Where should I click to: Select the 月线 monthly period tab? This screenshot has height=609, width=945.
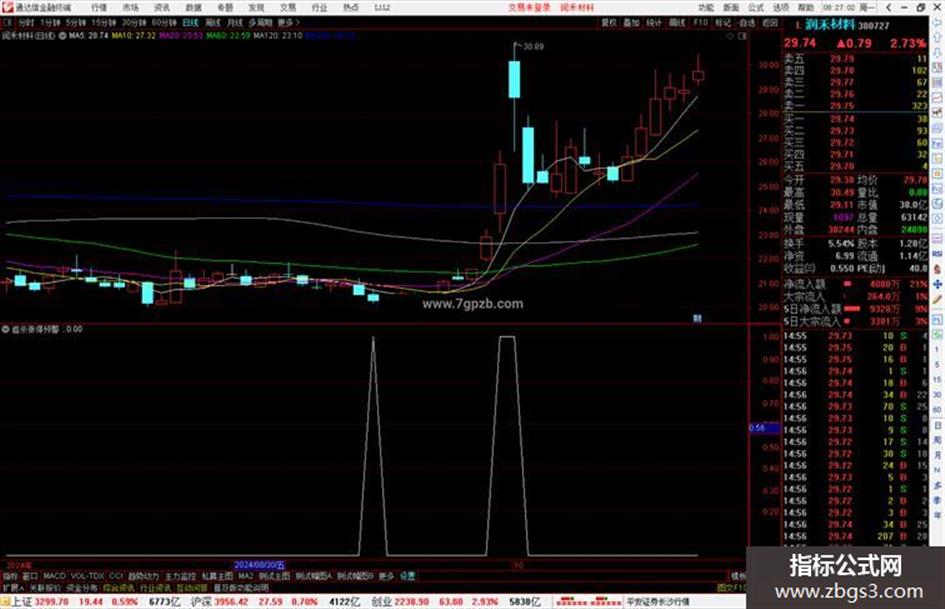(x=234, y=22)
